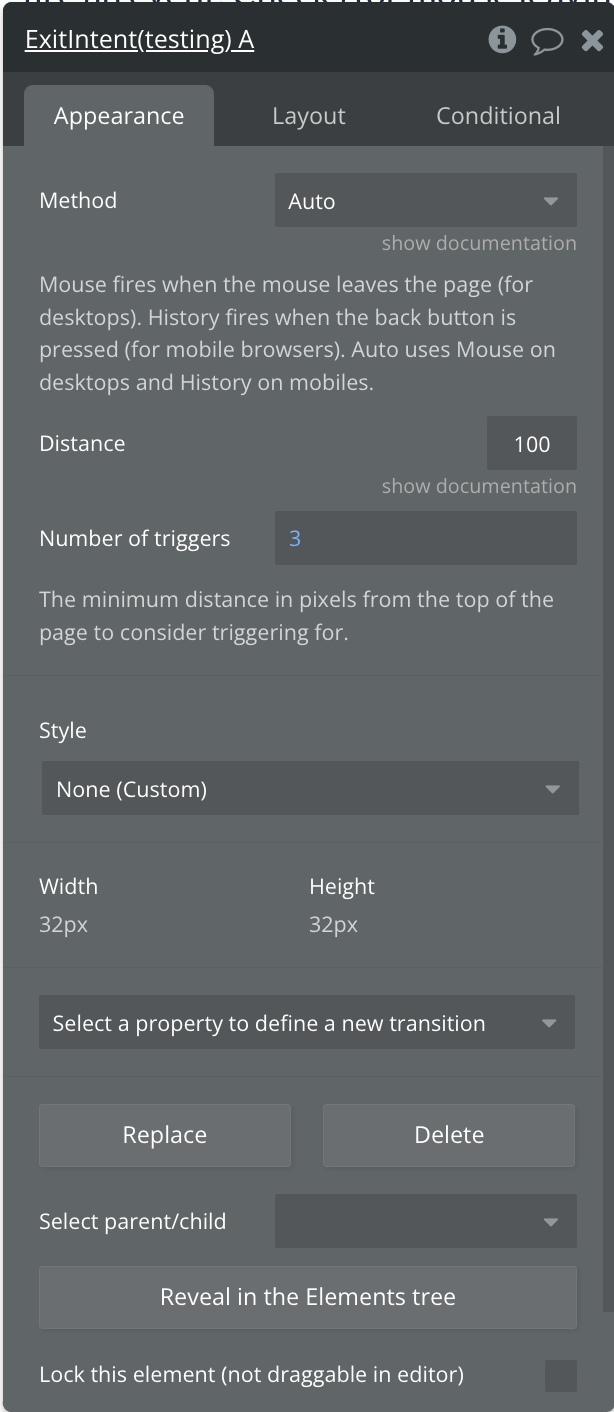The image size is (614, 1412).
Task: Open the Style dropdown None (Custom)
Action: click(309, 789)
